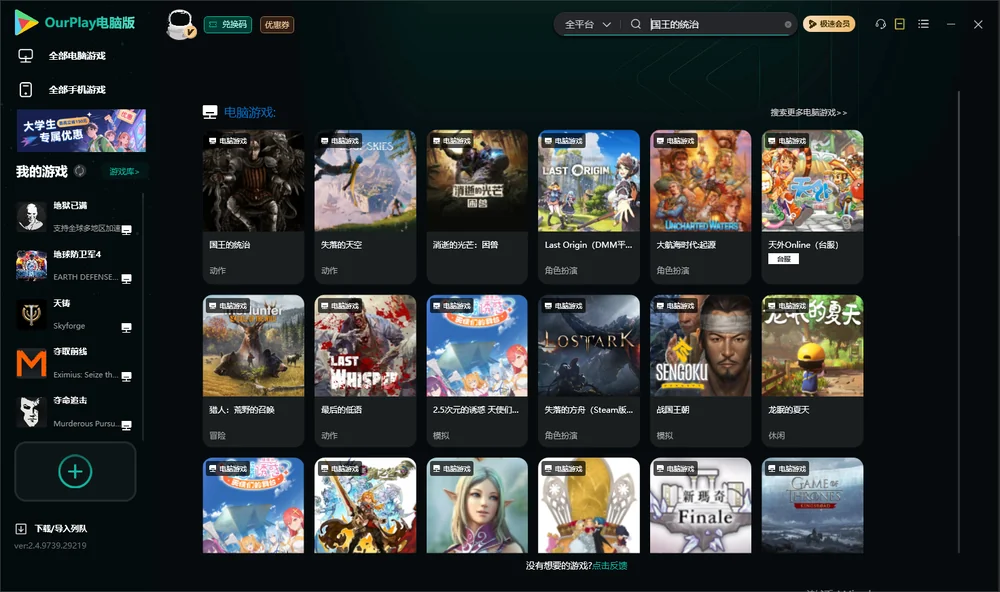The width and height of the screenshot is (1000, 592).
Task: Open 天铸 Skyforge in my games list
Action: (x=75, y=314)
